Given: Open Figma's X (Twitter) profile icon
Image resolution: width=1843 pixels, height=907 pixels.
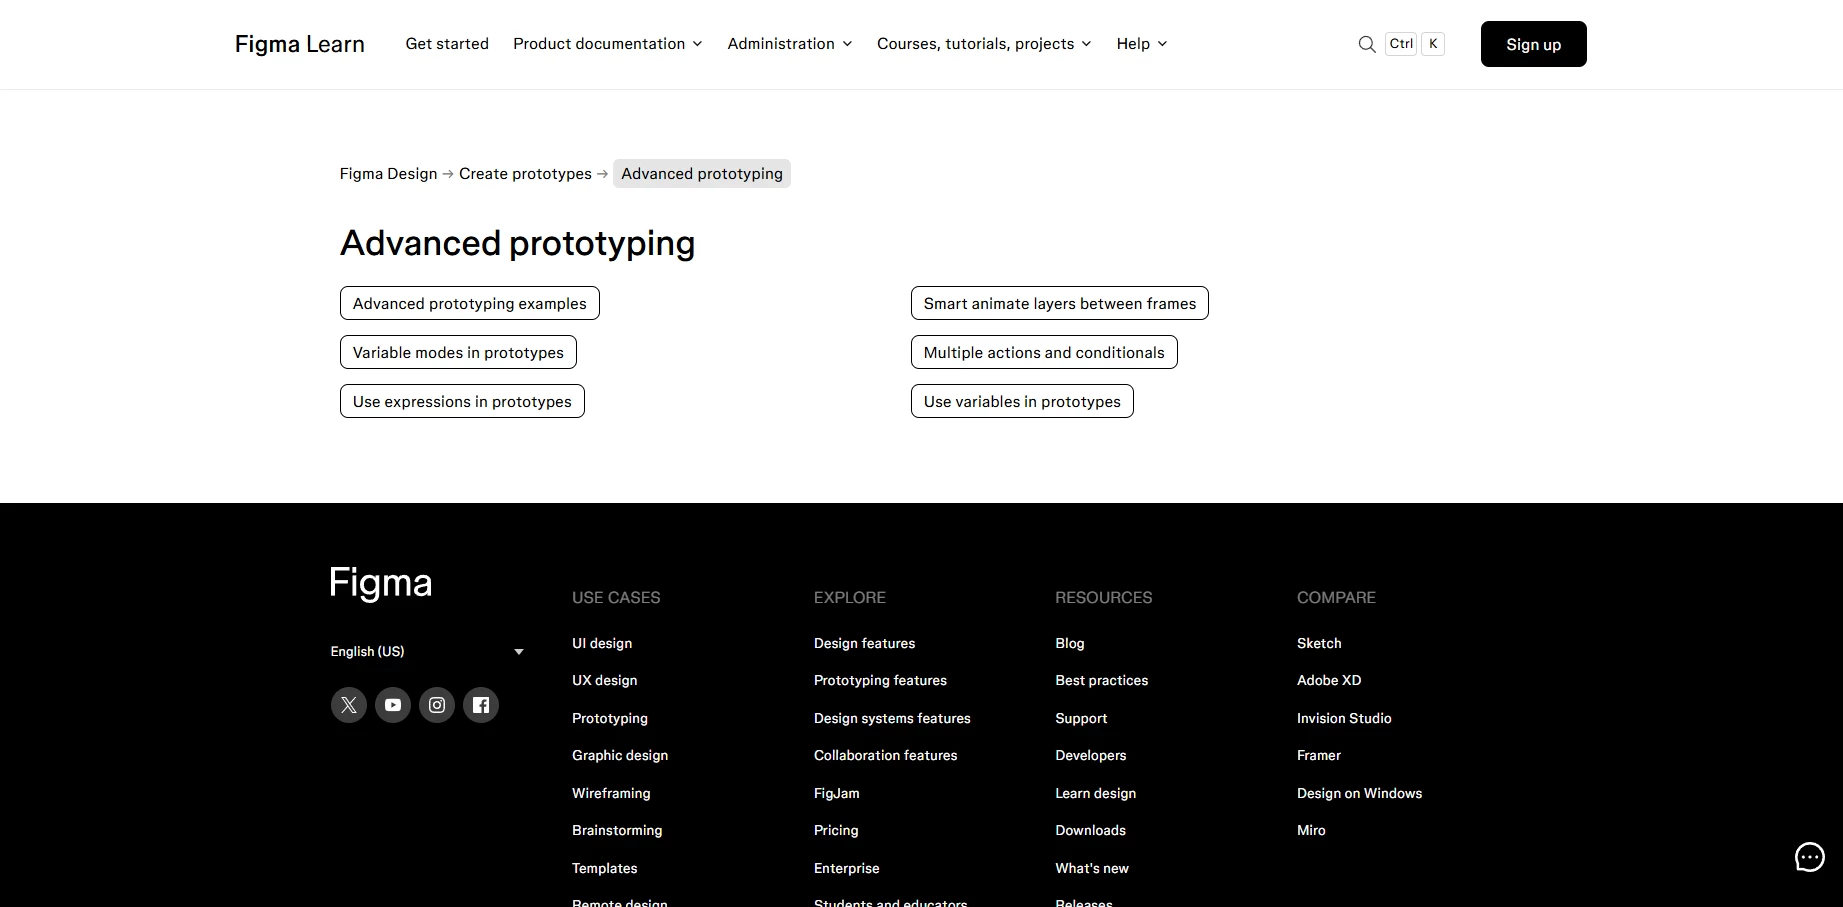Looking at the screenshot, I should (349, 705).
